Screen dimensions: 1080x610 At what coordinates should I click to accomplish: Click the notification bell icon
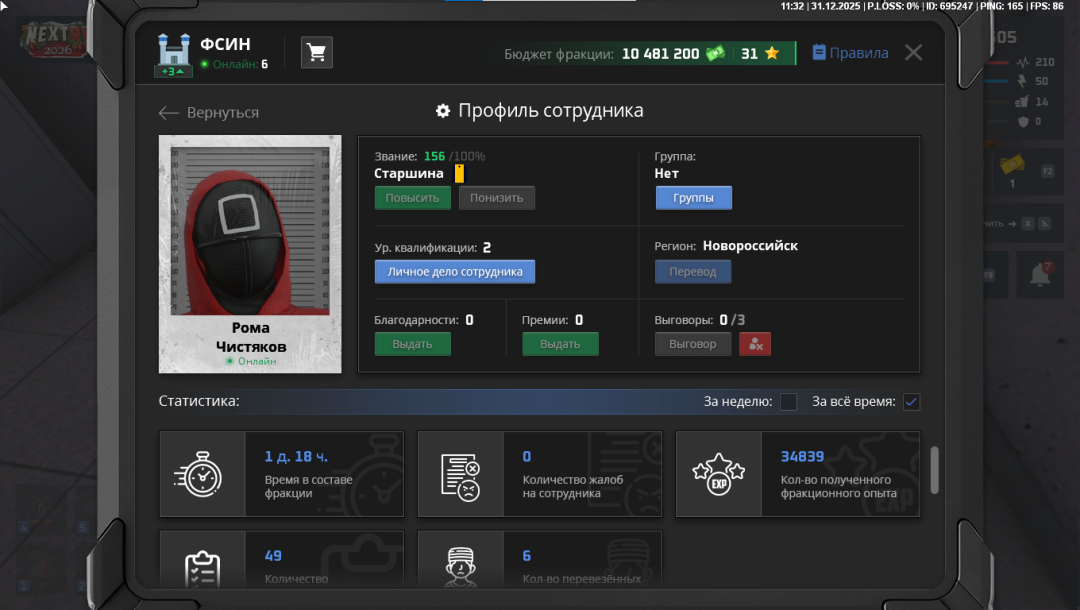click(1040, 274)
